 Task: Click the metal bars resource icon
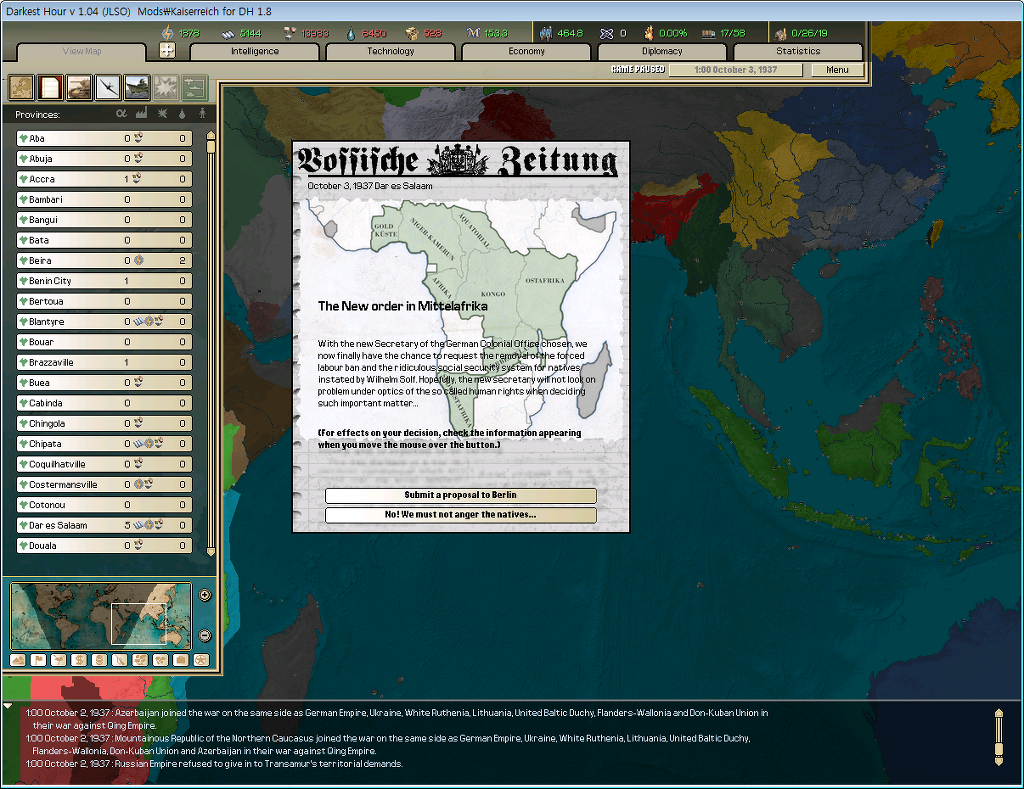pyautogui.click(x=228, y=33)
